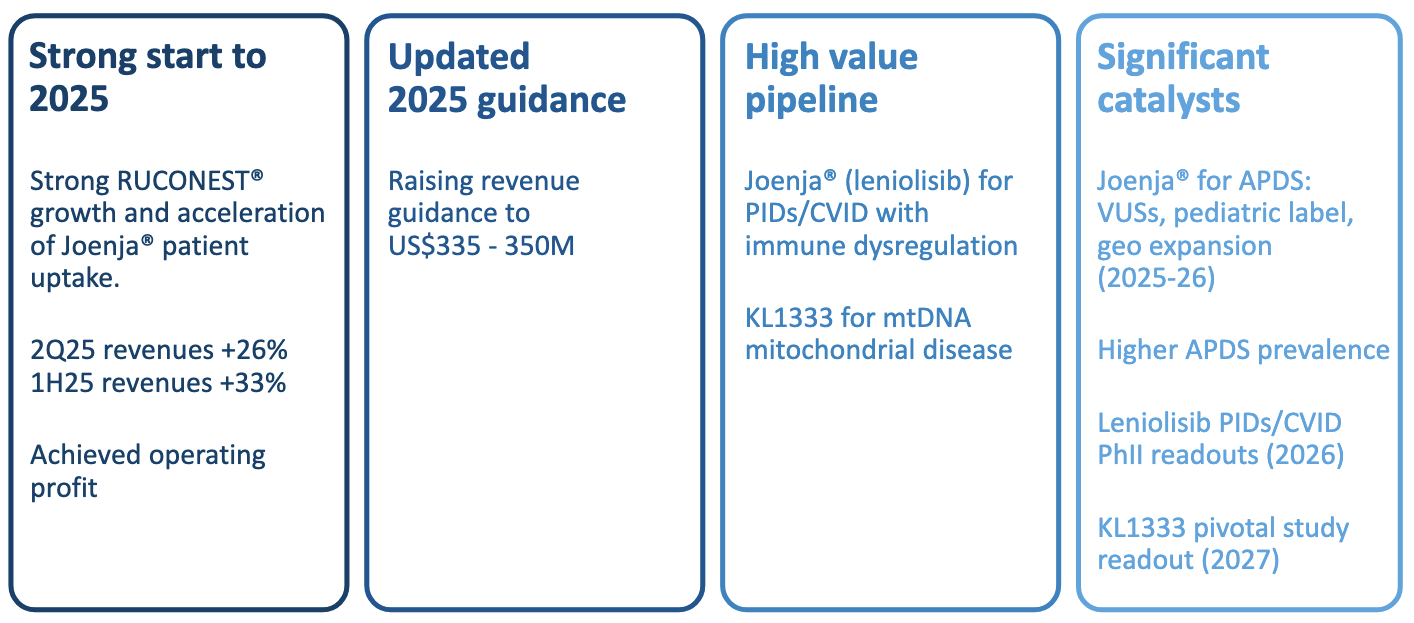
Task: Click the "Leniolisib PIDs/CVID" catalyst line
Action: (1219, 422)
